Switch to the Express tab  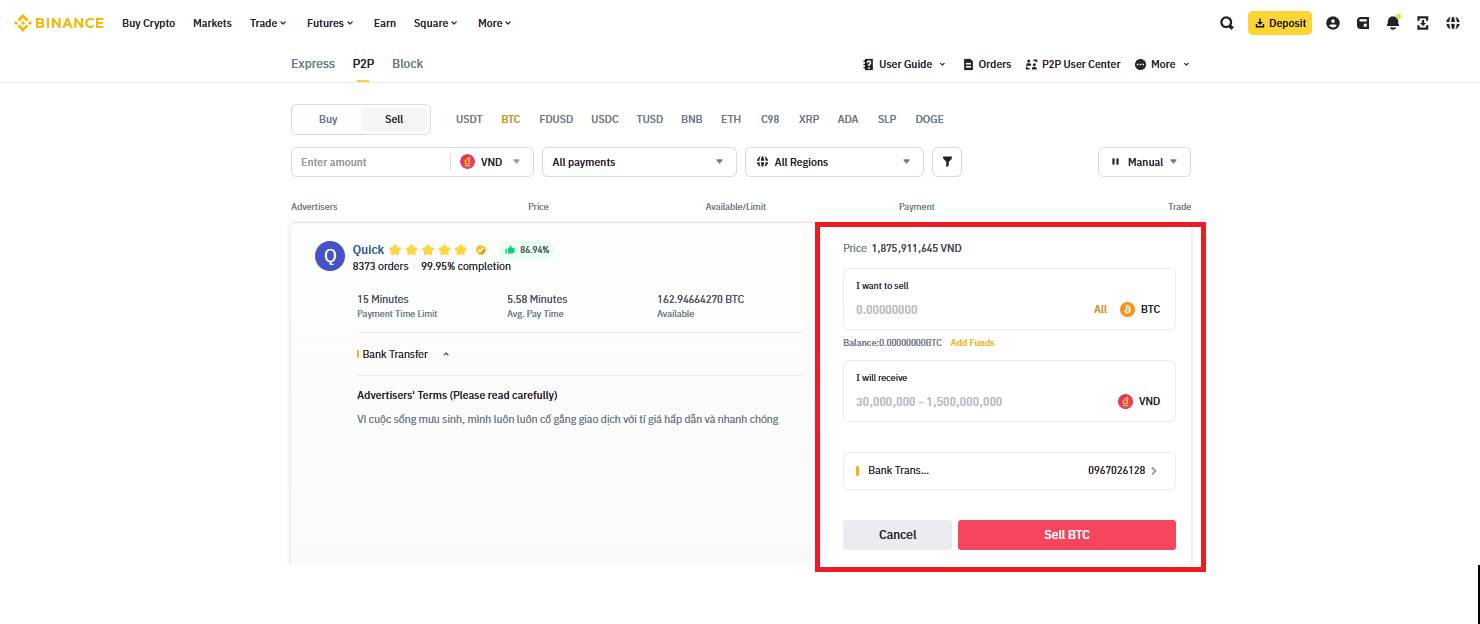tap(313, 64)
